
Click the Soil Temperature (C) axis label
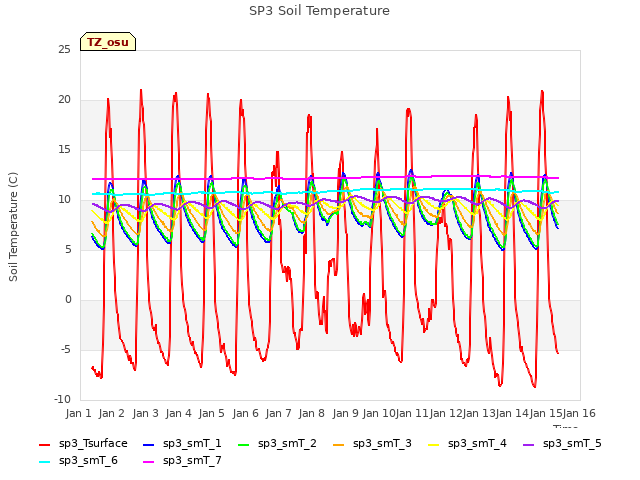13,227
